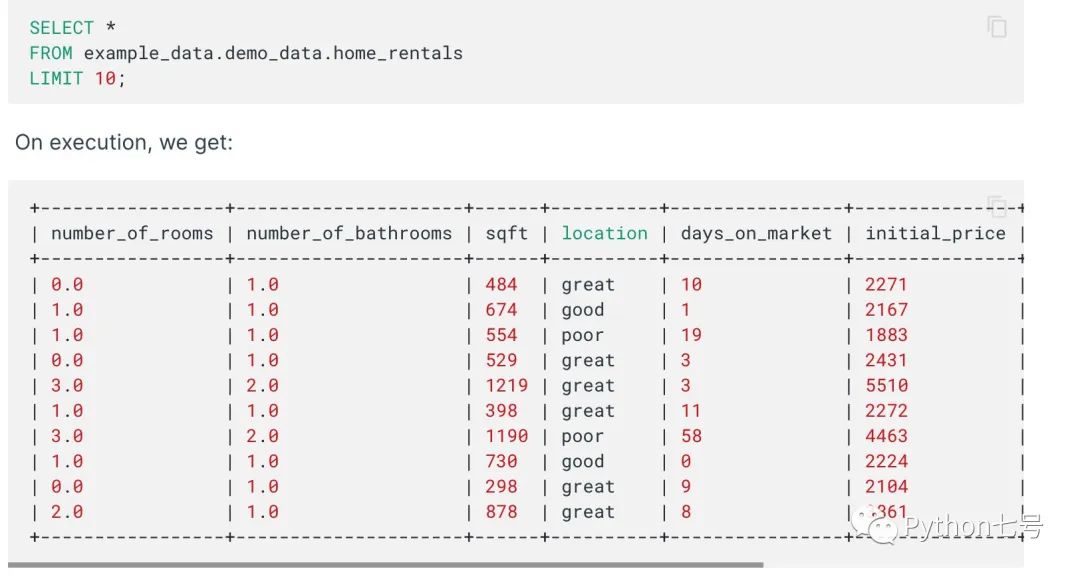Click the text 'On execution, we get:'
The width and height of the screenshot is (1080, 577).
click(x=124, y=142)
